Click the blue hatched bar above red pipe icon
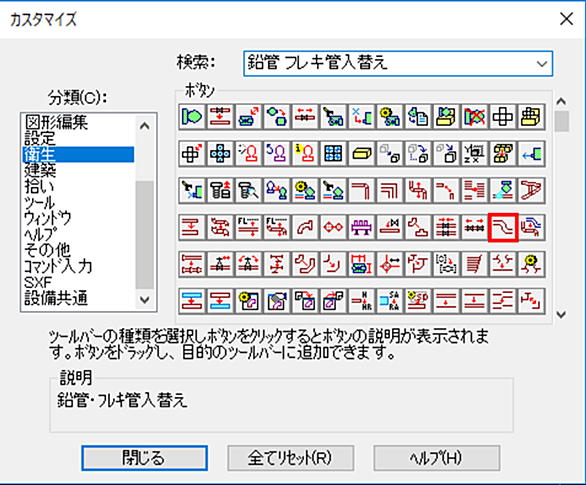Viewport: 586px width, 485px height. pos(192,301)
